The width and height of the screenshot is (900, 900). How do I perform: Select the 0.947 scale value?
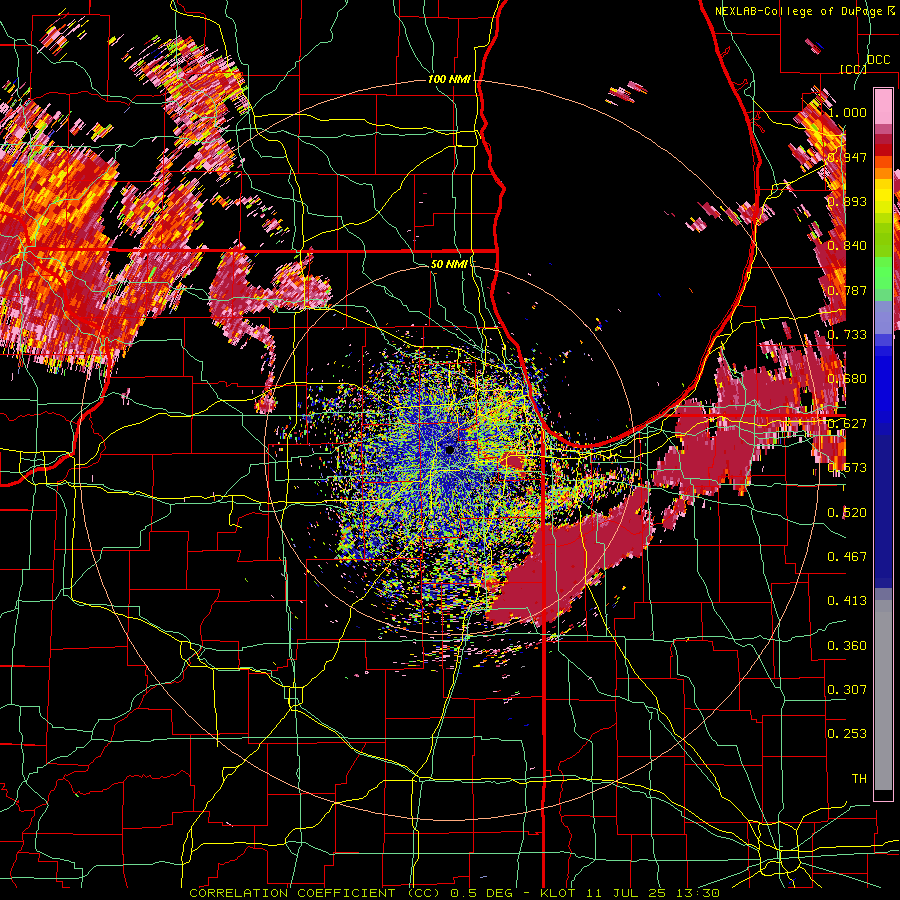pos(847,157)
